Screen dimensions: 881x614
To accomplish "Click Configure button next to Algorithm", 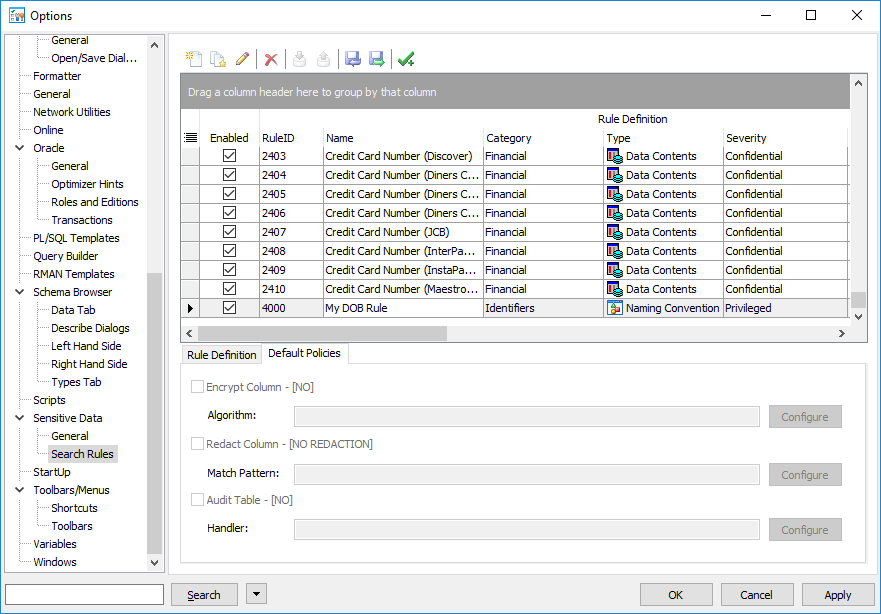I will point(805,417).
